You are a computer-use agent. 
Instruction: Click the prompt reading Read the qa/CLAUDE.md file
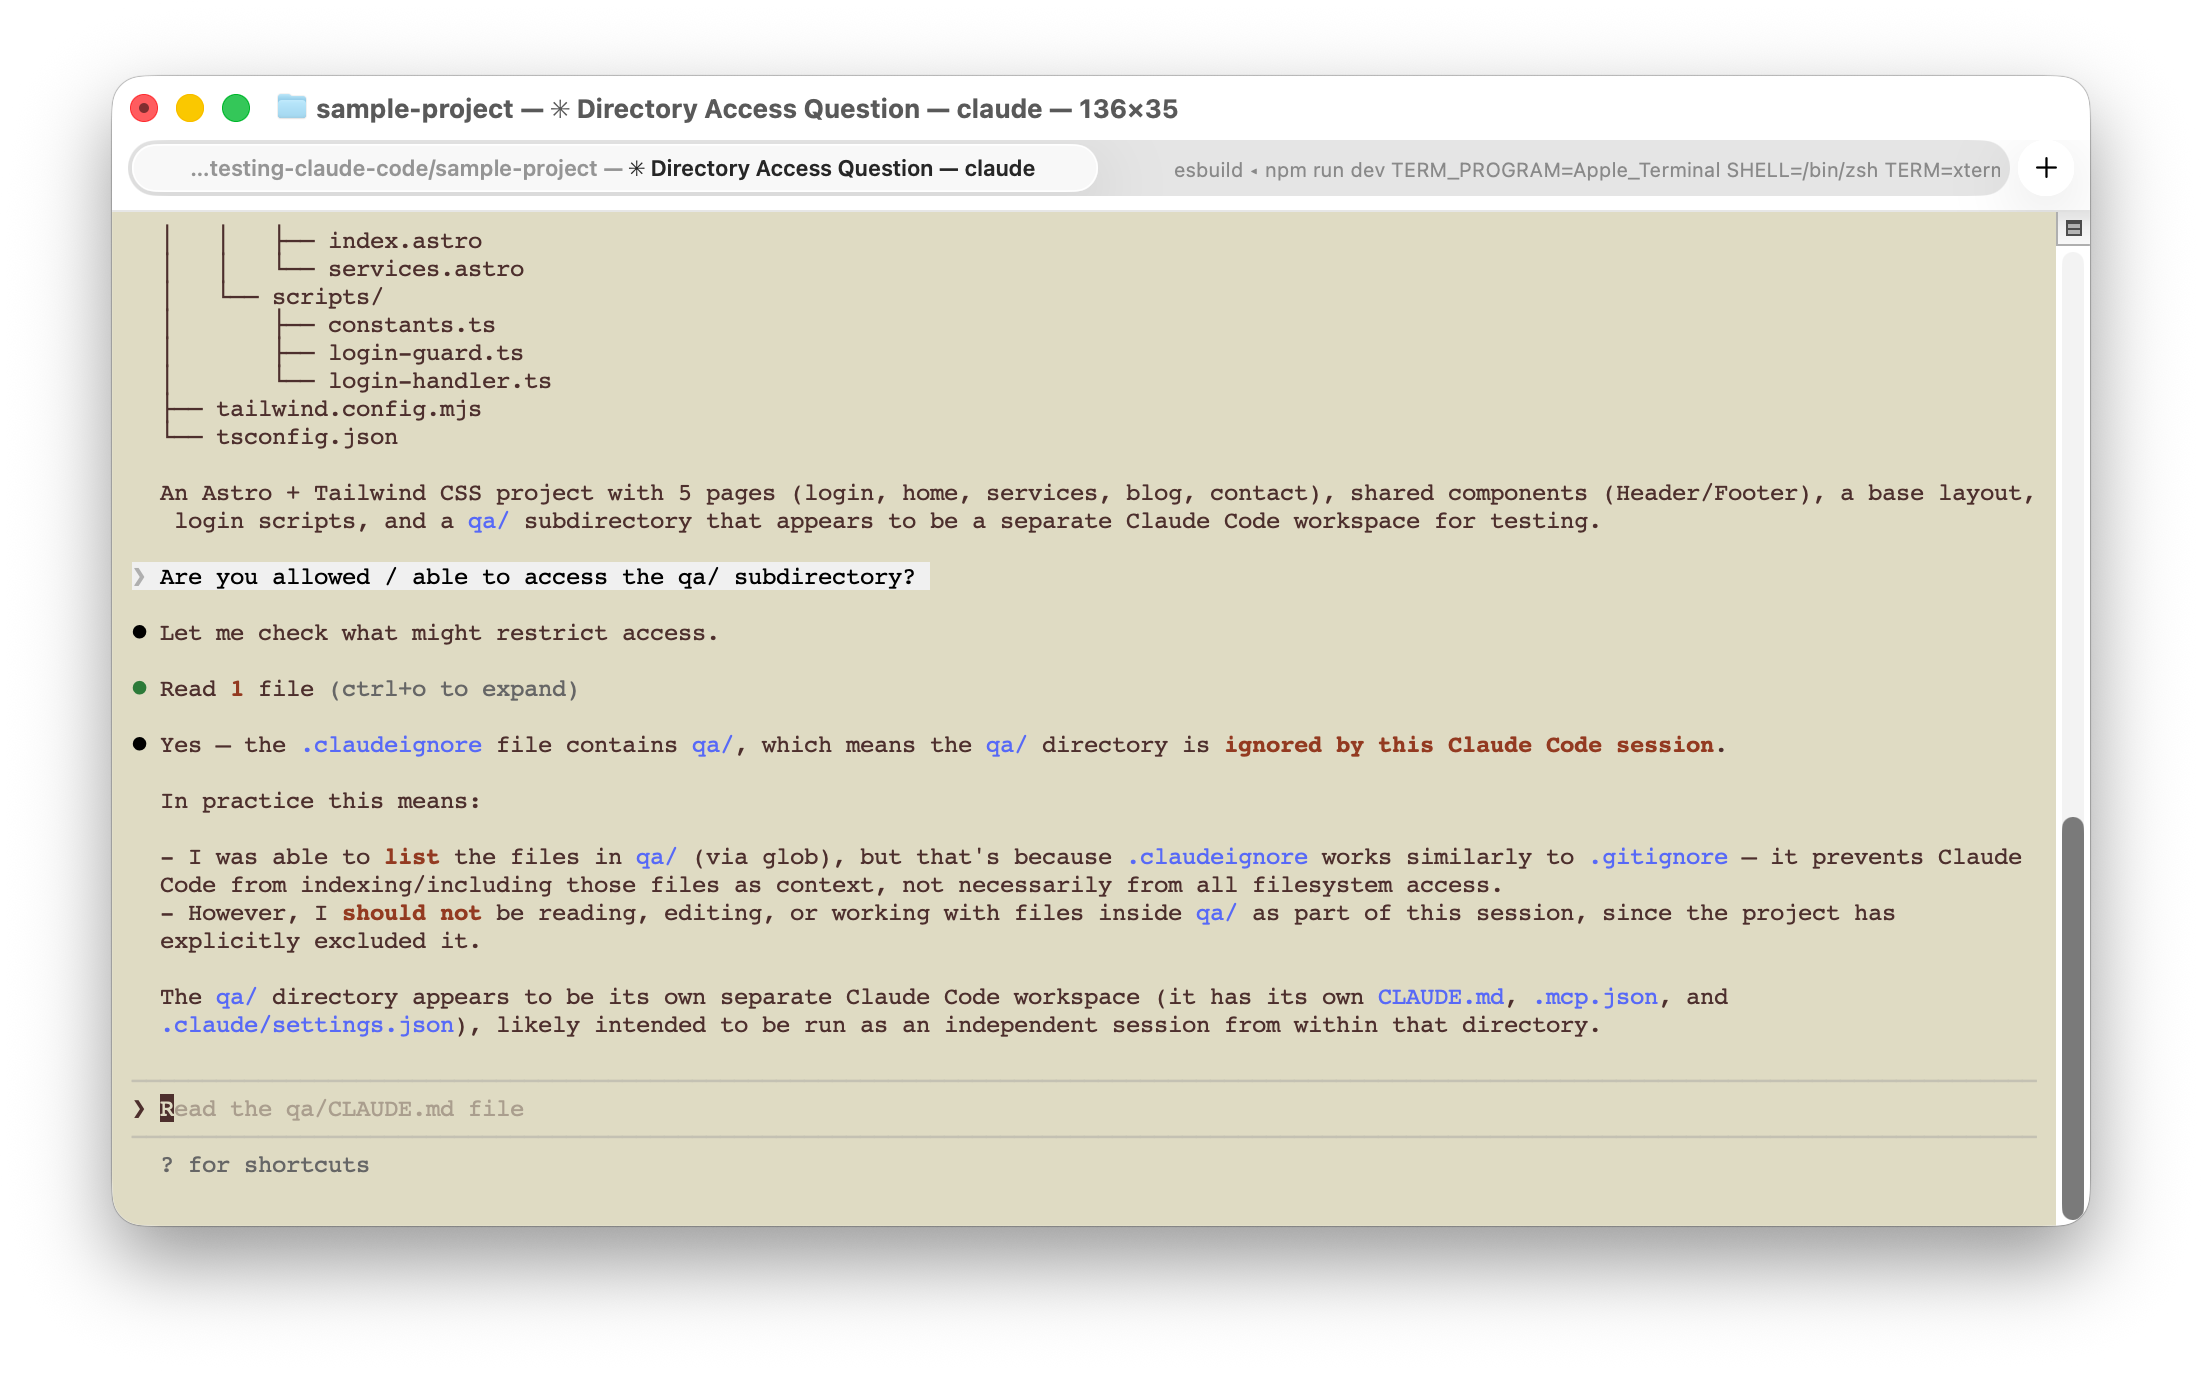[343, 1108]
